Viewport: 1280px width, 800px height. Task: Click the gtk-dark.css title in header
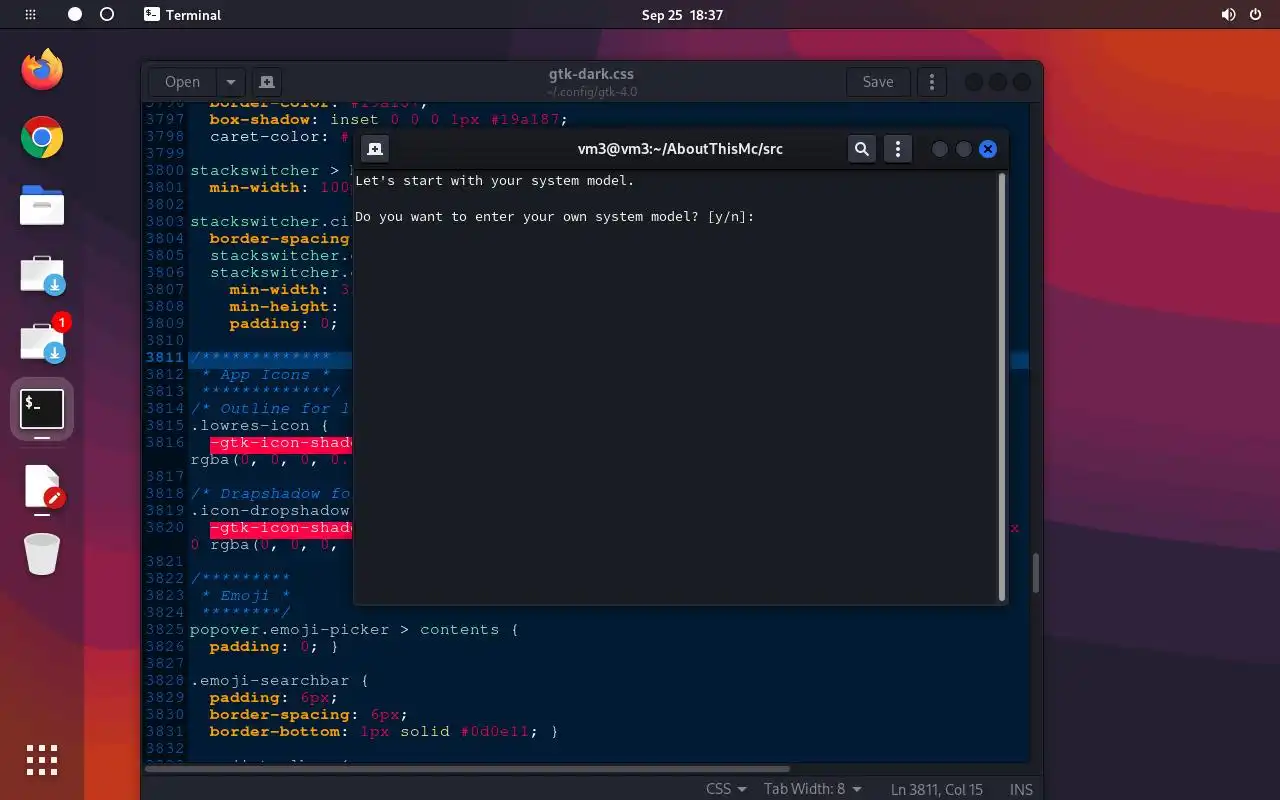pos(591,74)
